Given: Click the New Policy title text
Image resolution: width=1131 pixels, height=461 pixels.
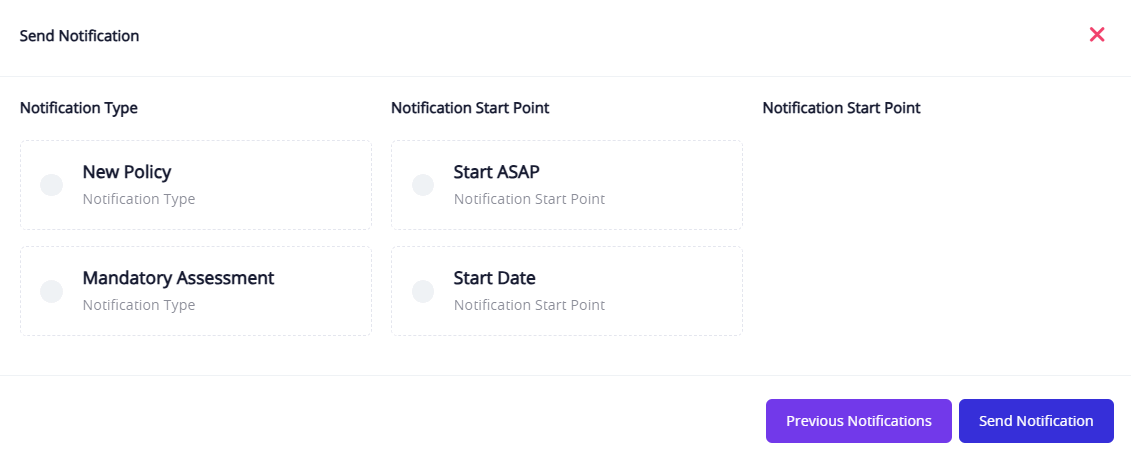Looking at the screenshot, I should tap(127, 172).
